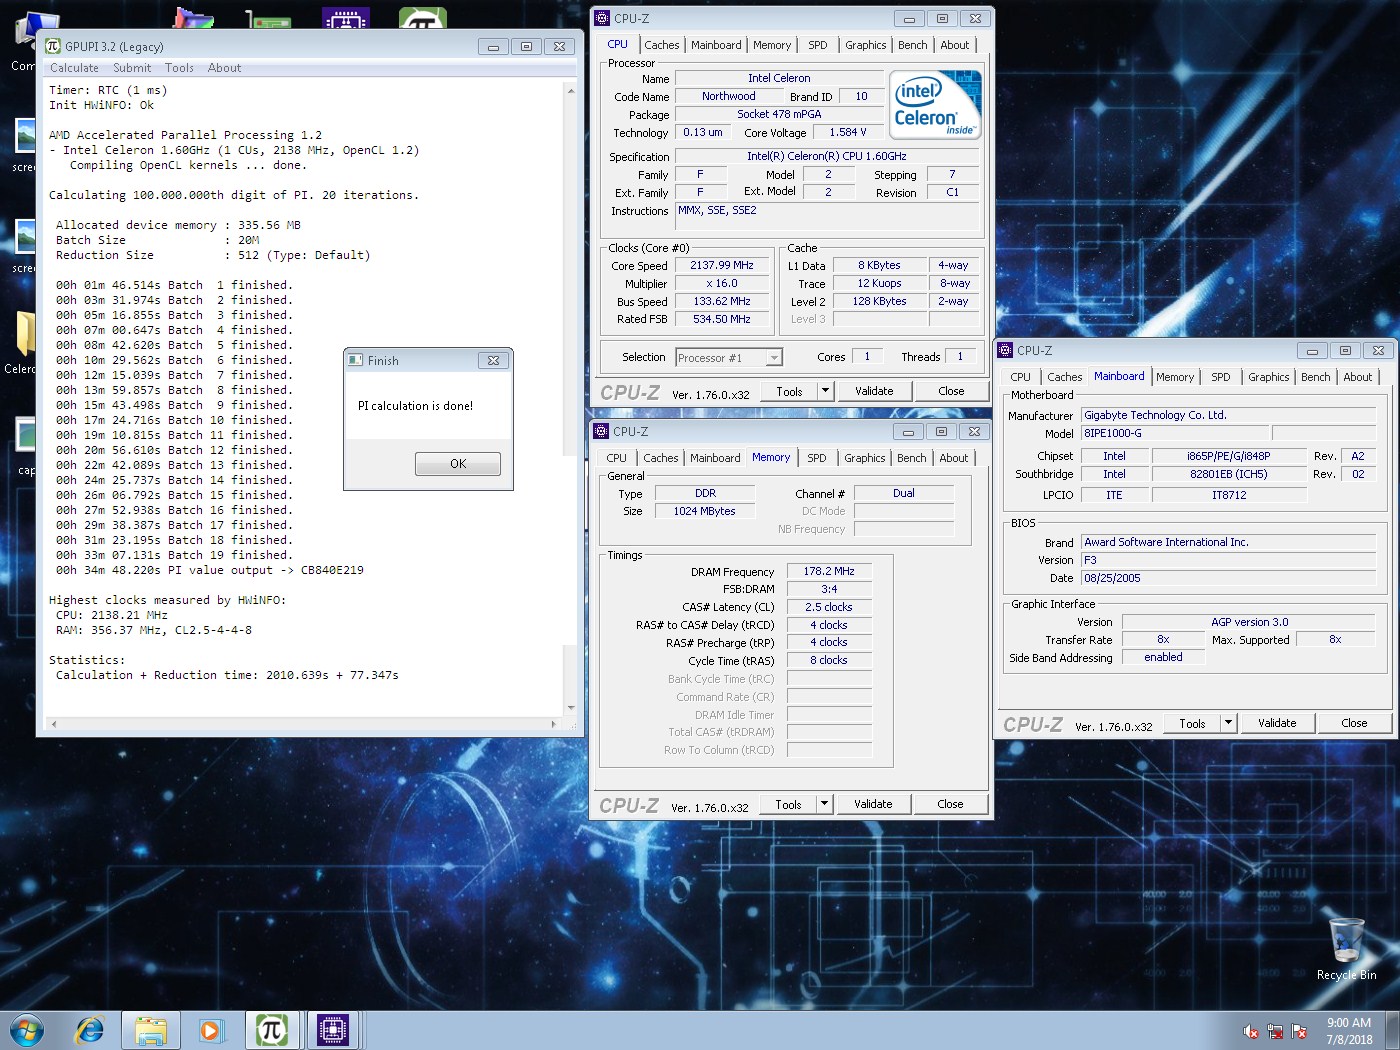Screen dimensions: 1400x1050
Task: Open SPD tab in top CPU-Z window
Action: coord(818,45)
